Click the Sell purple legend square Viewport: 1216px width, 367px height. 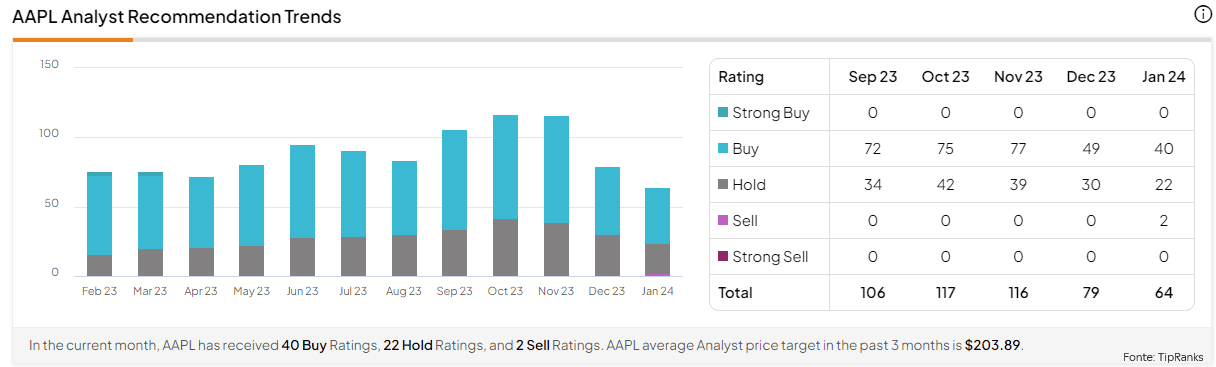tap(723, 221)
